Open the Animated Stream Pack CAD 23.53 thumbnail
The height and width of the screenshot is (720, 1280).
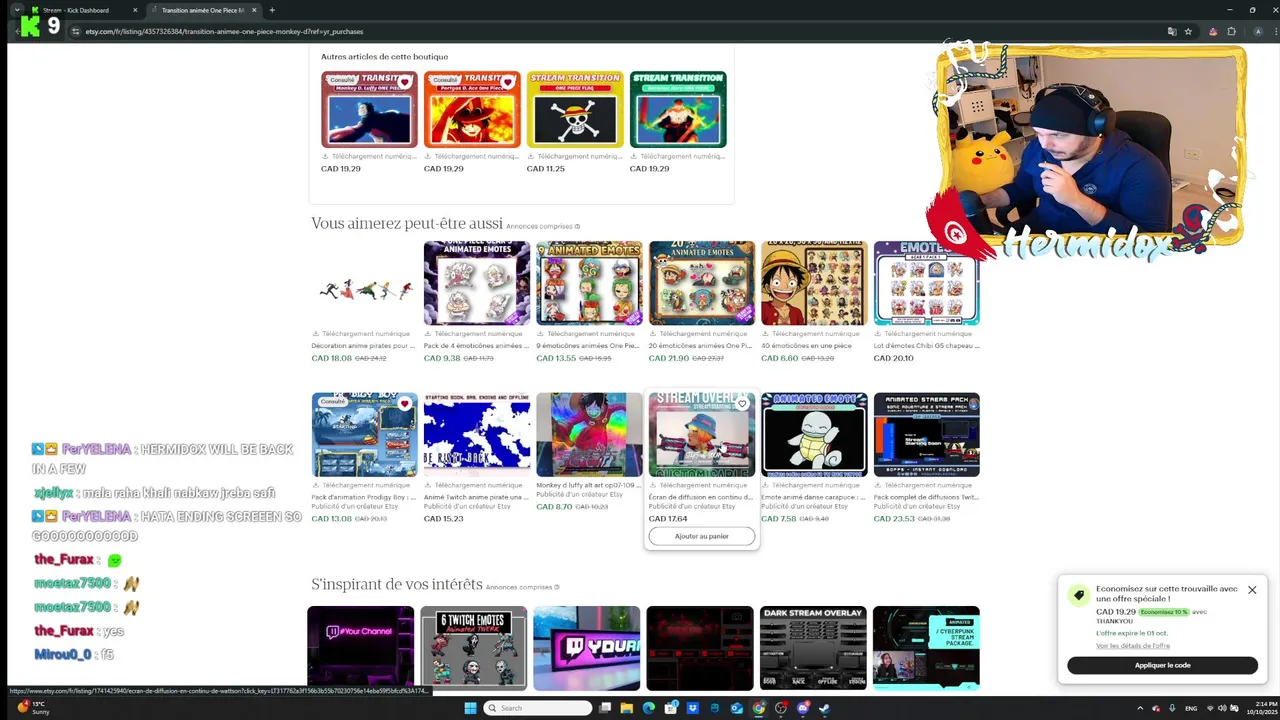927,435
